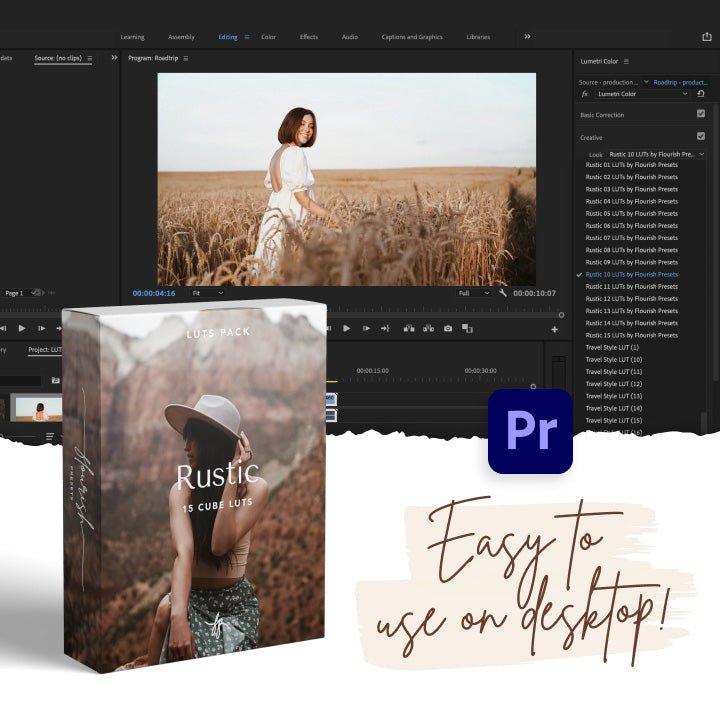The image size is (720, 720).
Task: Toggle the Creative section checkbox
Action: [x=700, y=136]
